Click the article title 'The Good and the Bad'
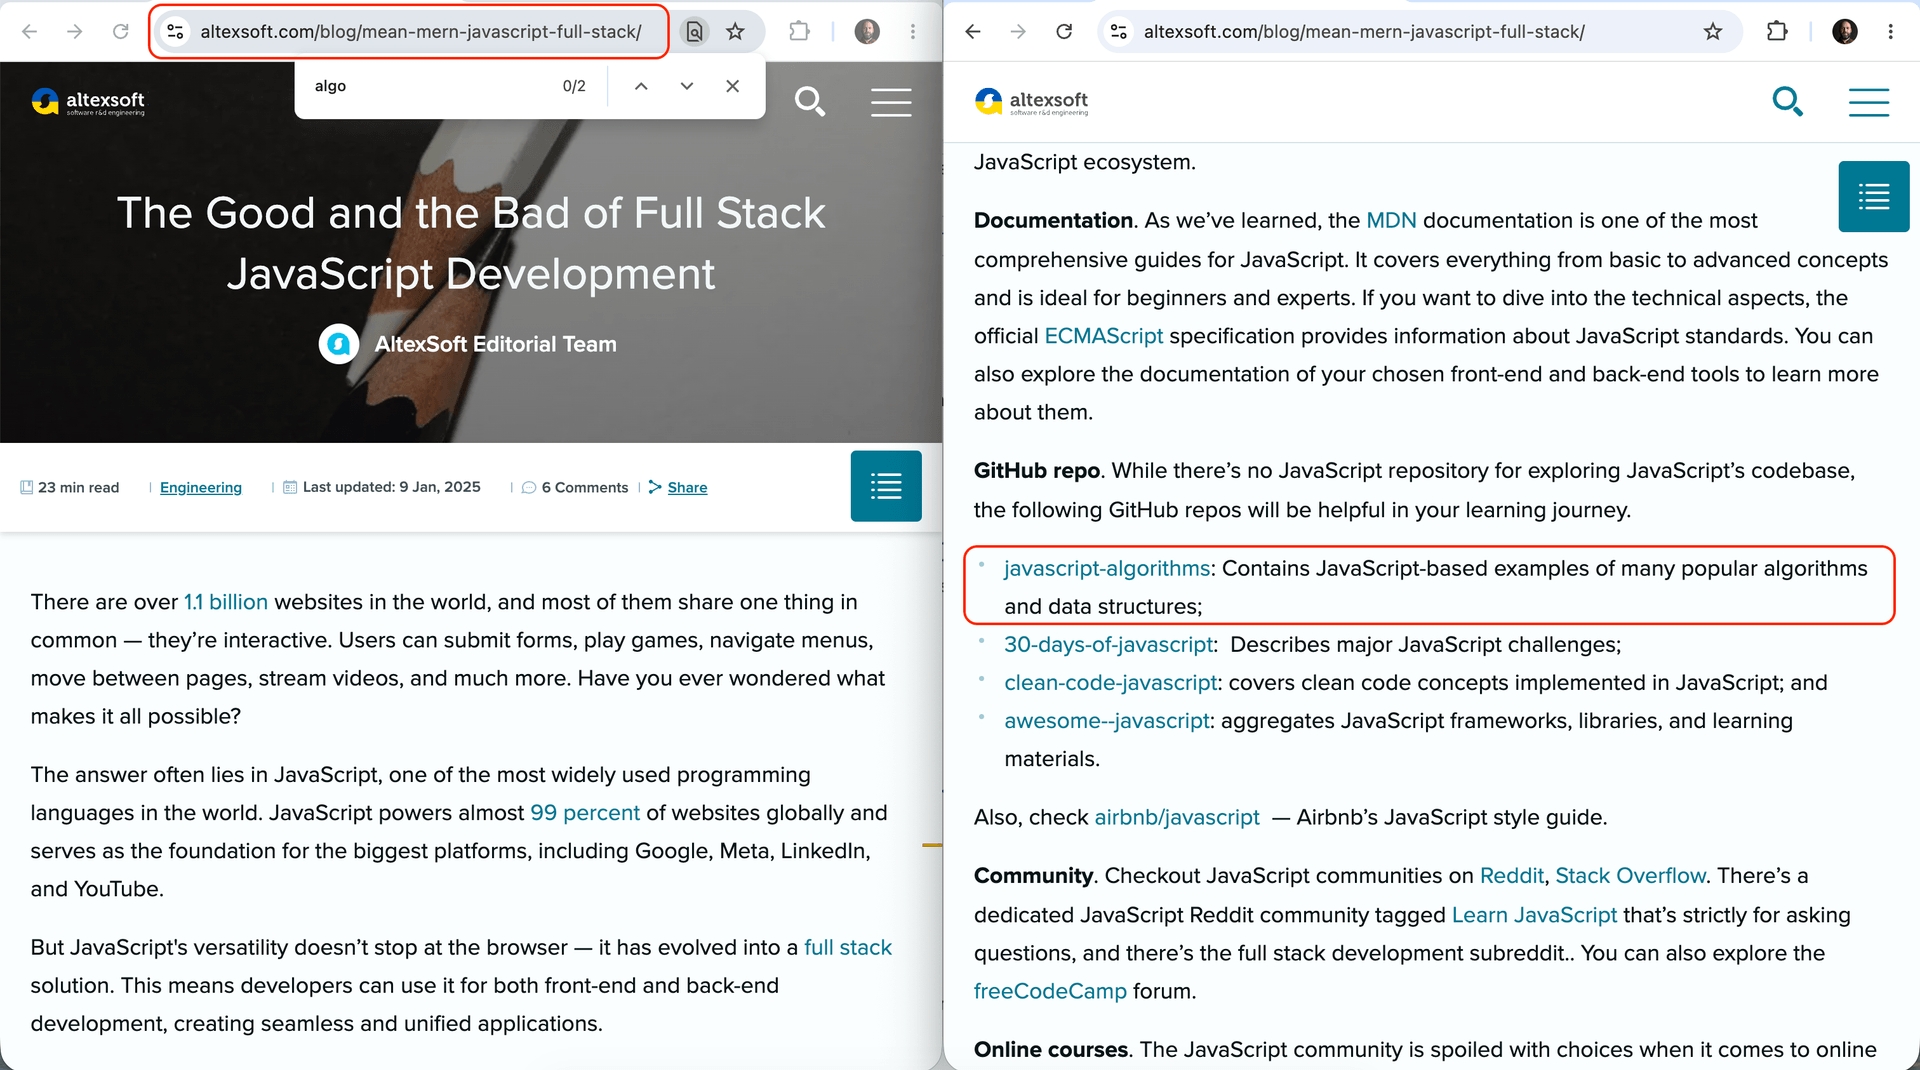 pos(471,244)
